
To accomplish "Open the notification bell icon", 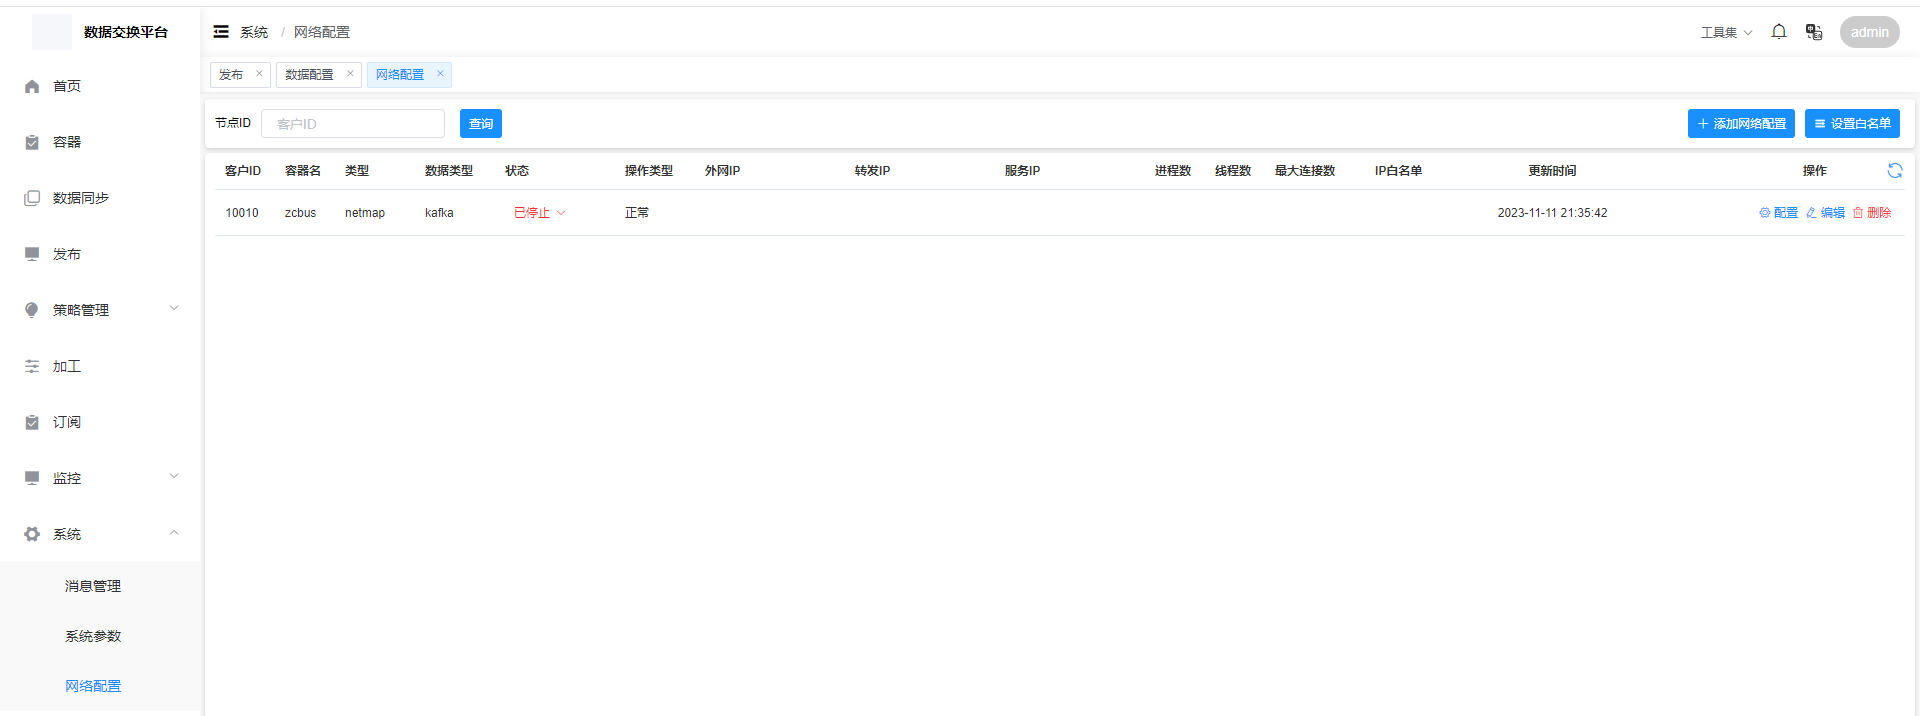I will [1778, 32].
